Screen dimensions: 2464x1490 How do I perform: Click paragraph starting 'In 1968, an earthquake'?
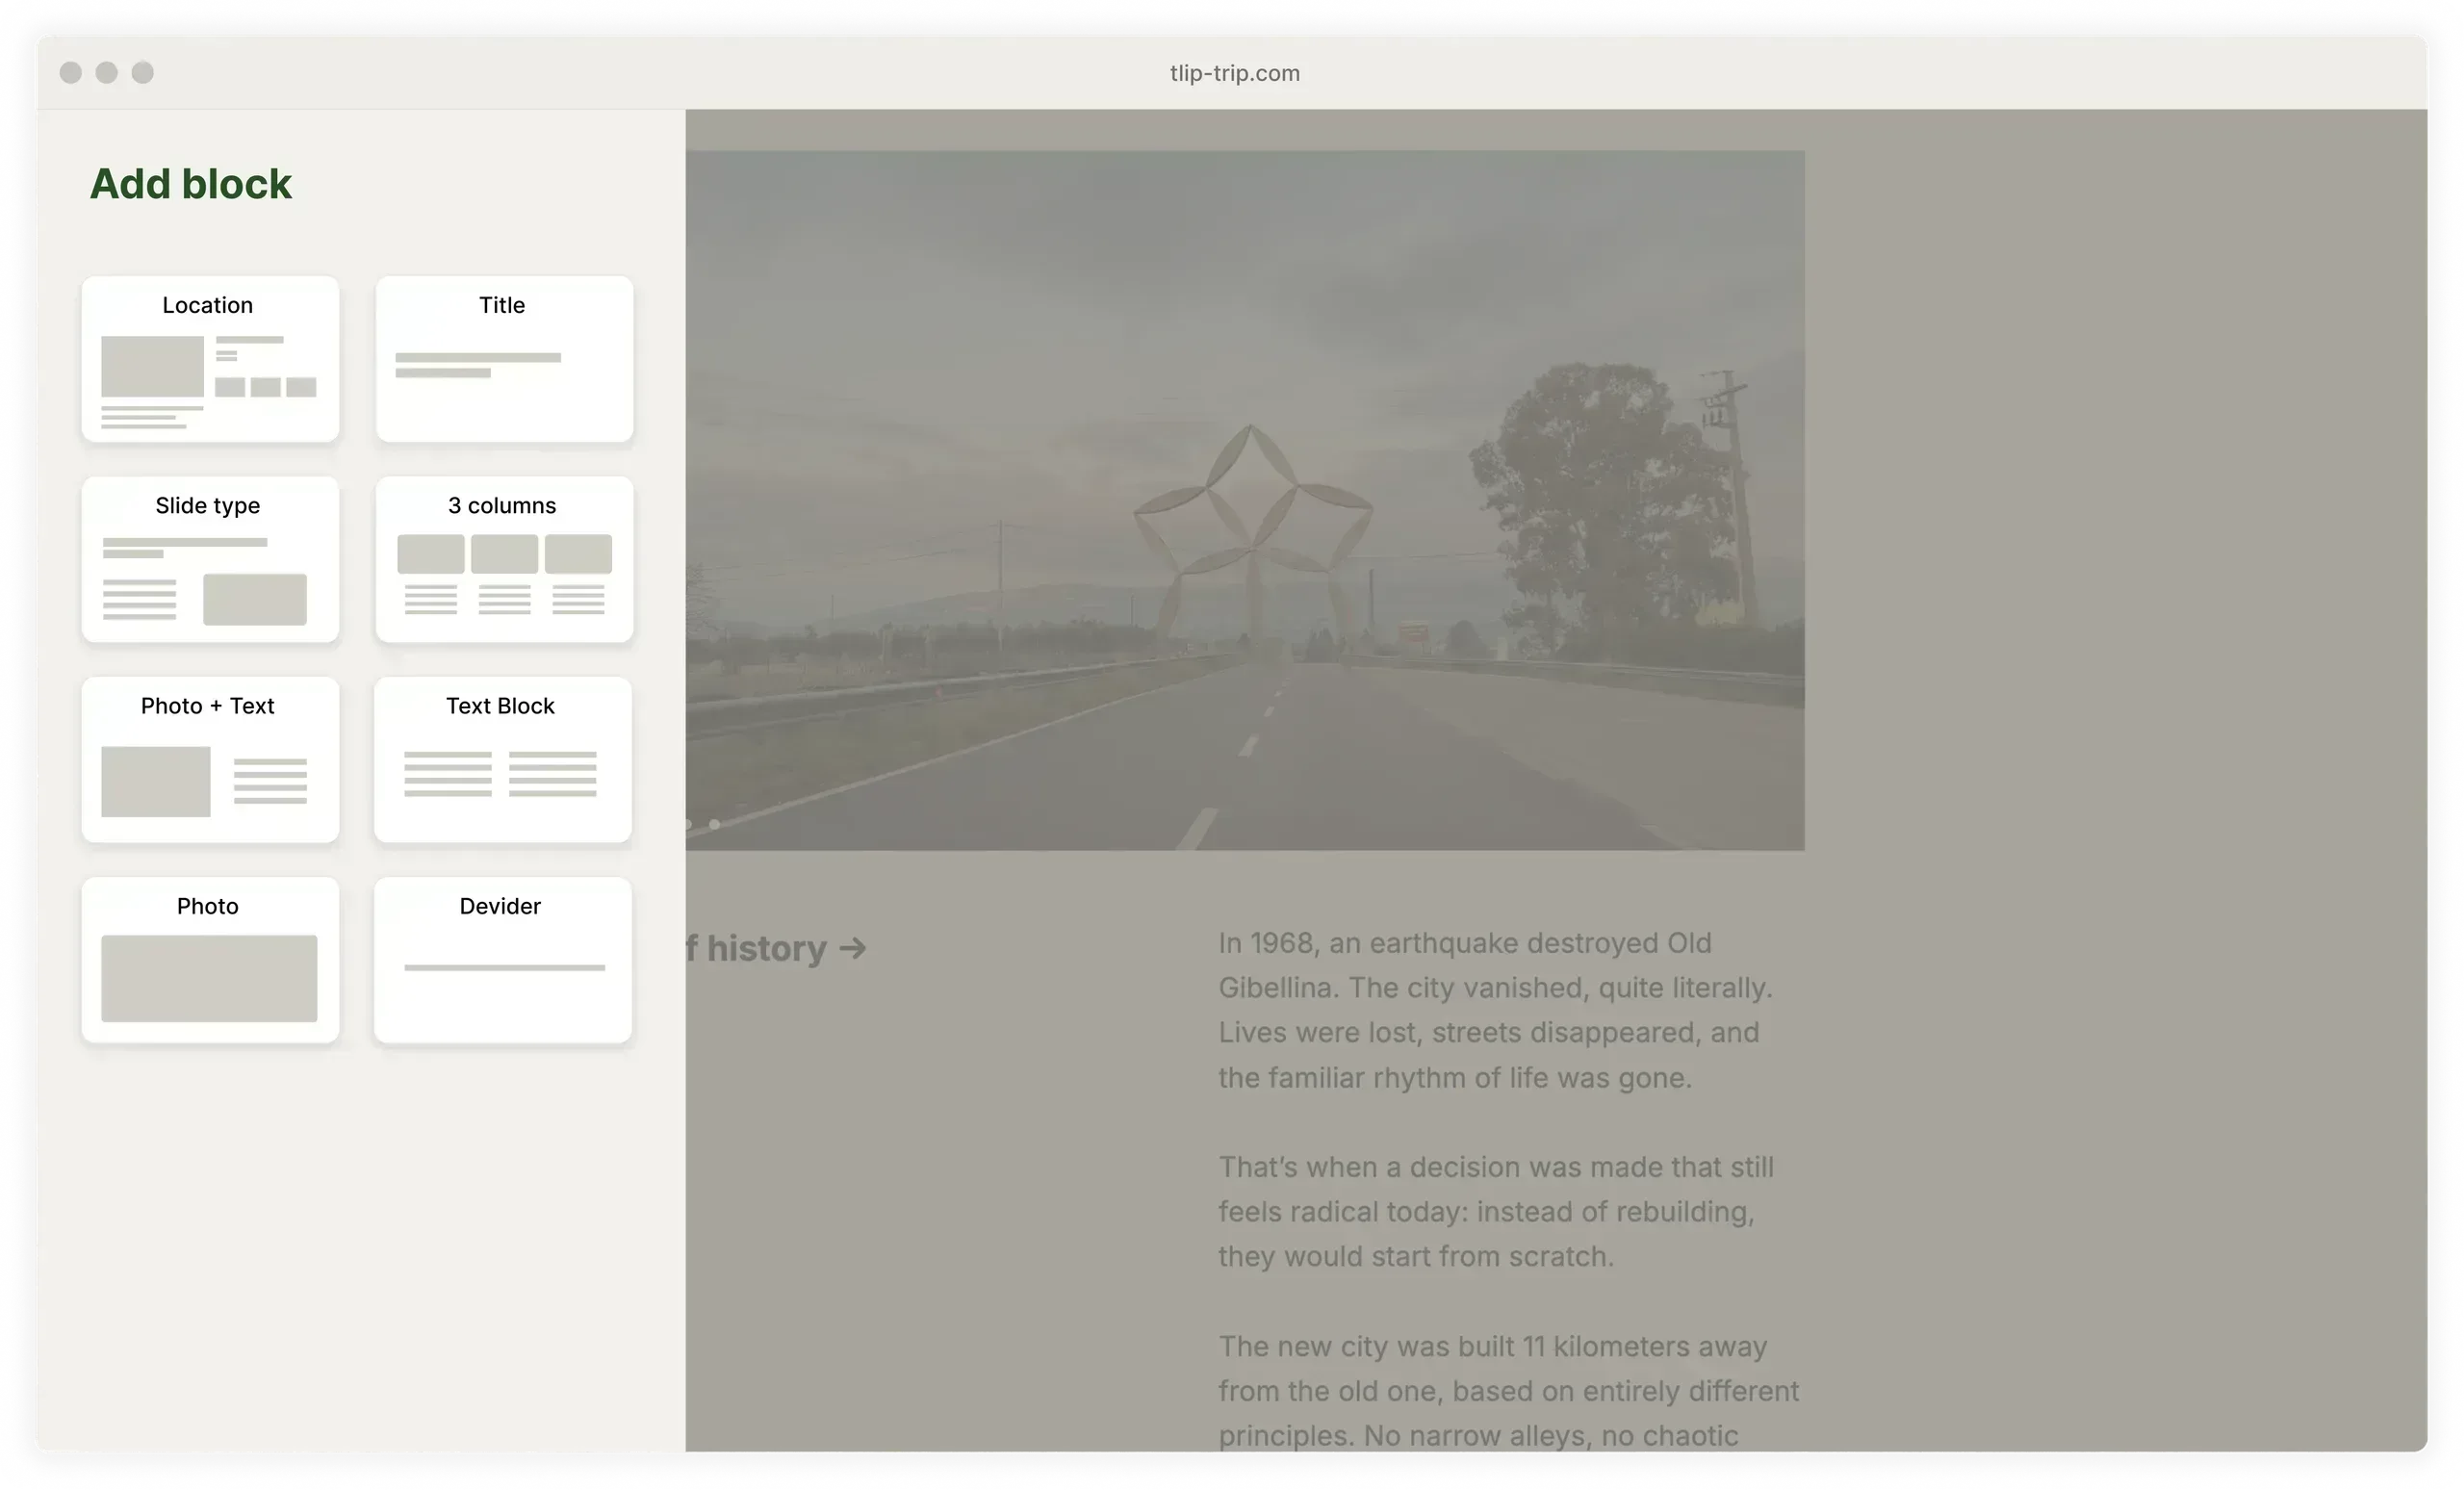1495,1010
